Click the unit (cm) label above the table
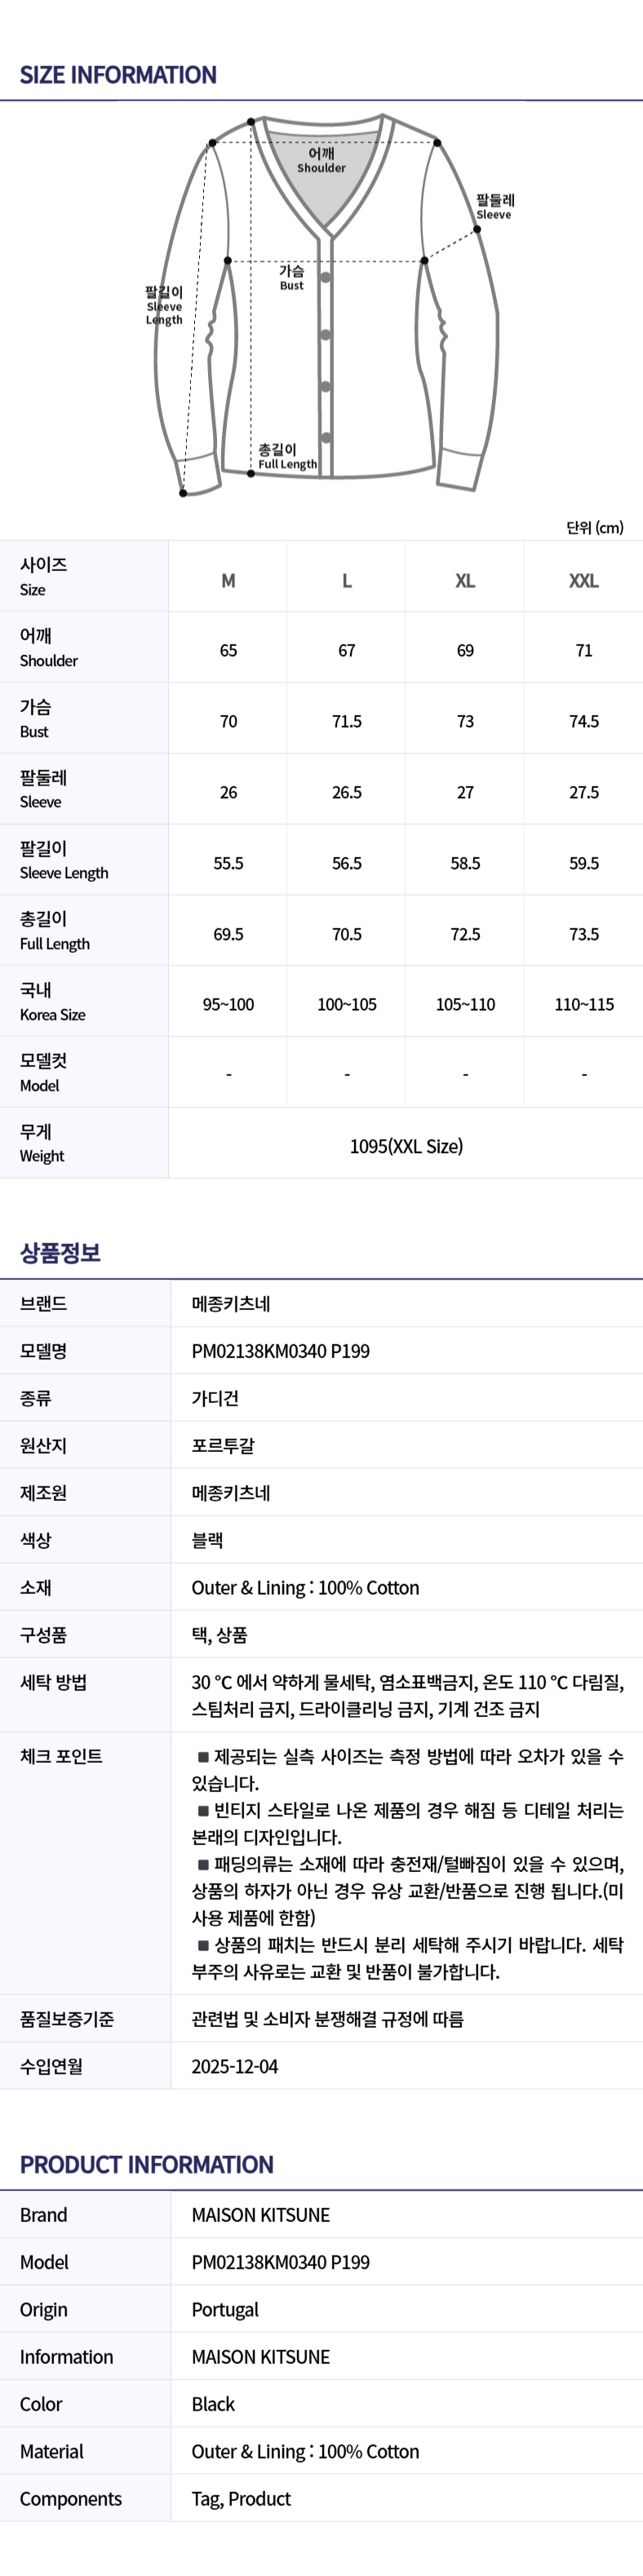 coord(594,527)
